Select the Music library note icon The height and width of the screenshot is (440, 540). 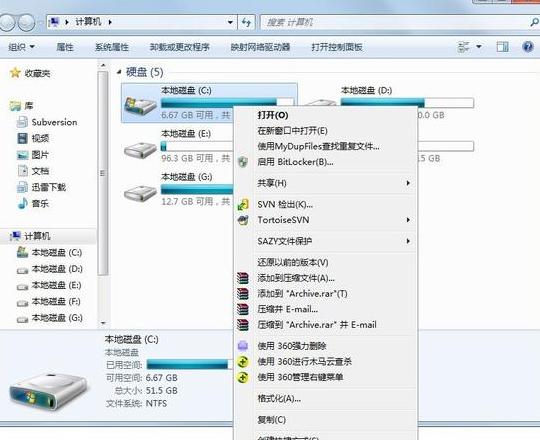pyautogui.click(x=22, y=203)
